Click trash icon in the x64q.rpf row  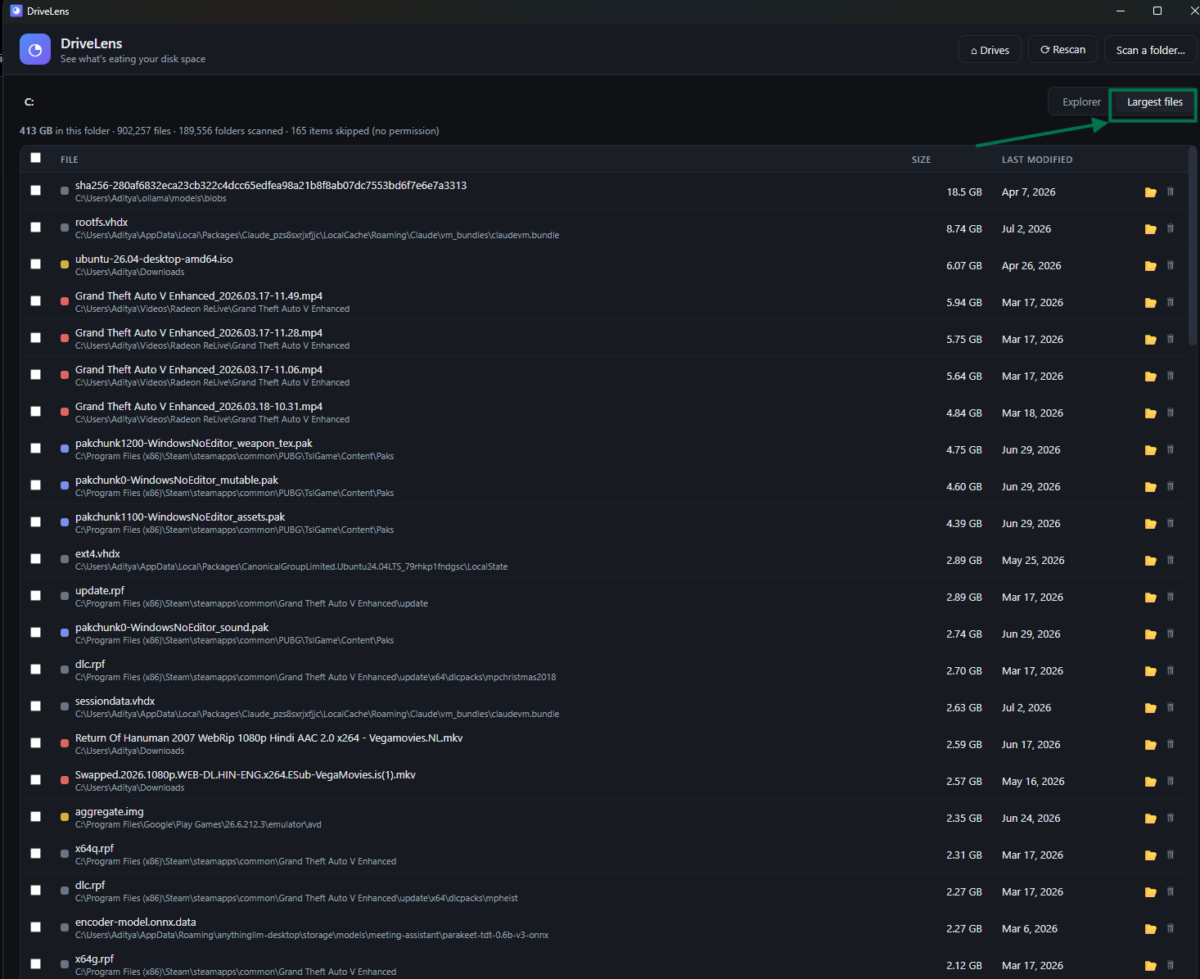[1170, 855]
